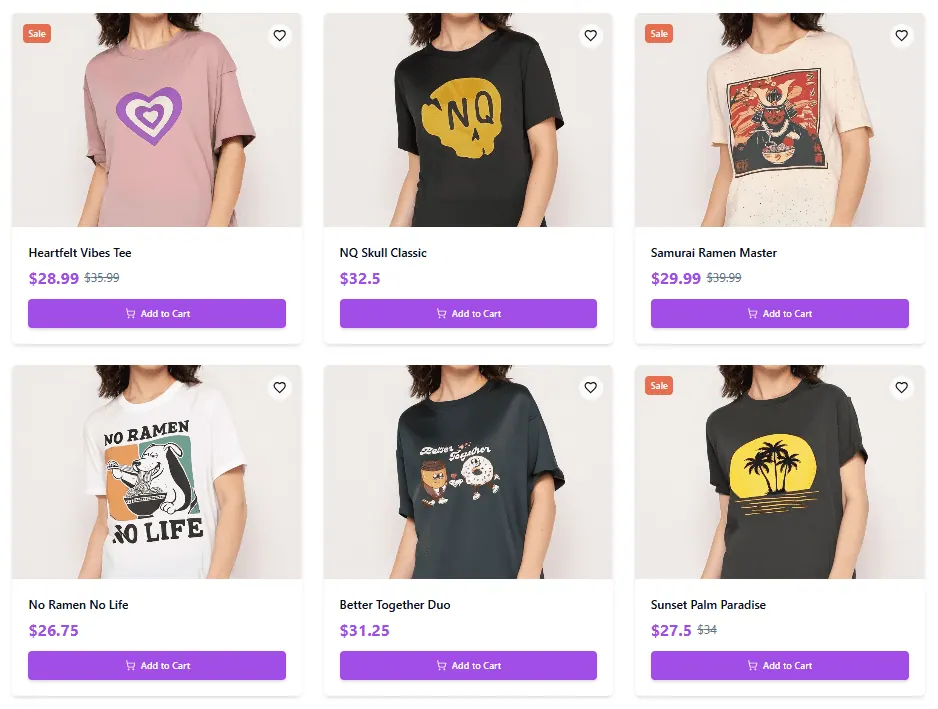Click the Sale badge on Heartfelt Vibes Tee

tap(37, 34)
